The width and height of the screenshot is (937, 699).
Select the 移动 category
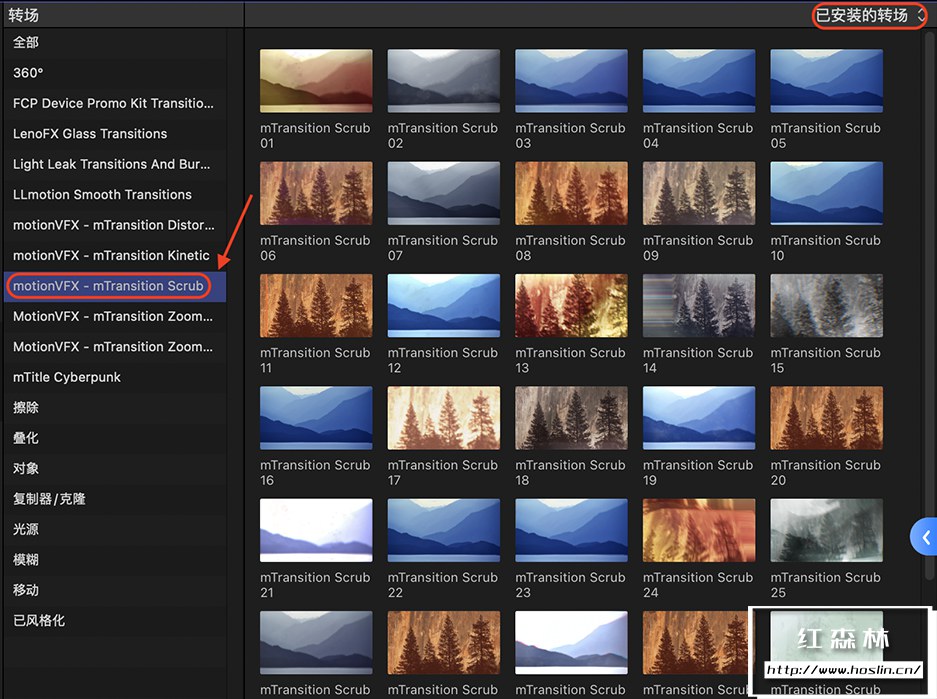tap(115, 591)
